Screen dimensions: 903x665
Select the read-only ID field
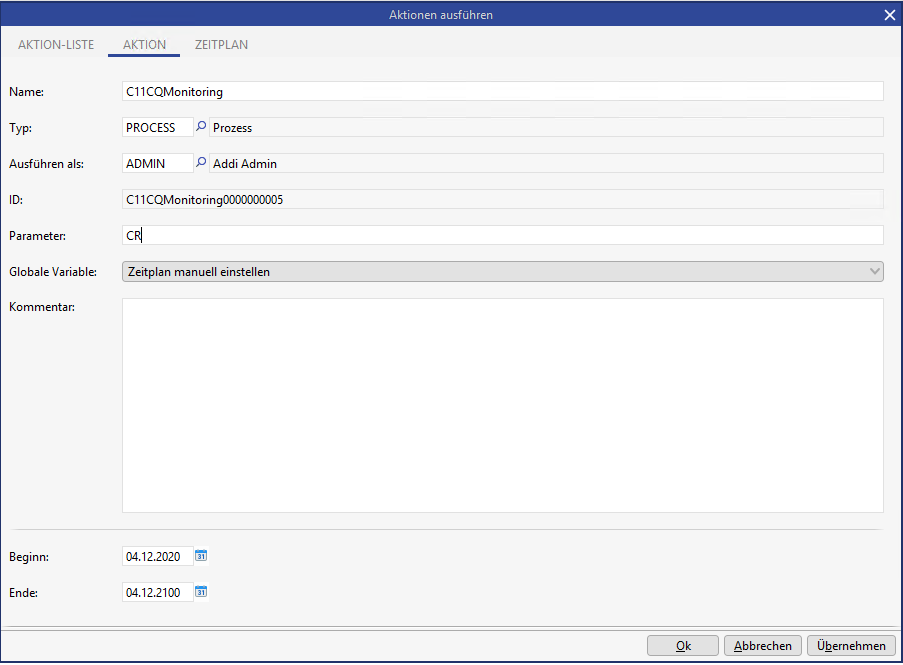[x=502, y=200]
